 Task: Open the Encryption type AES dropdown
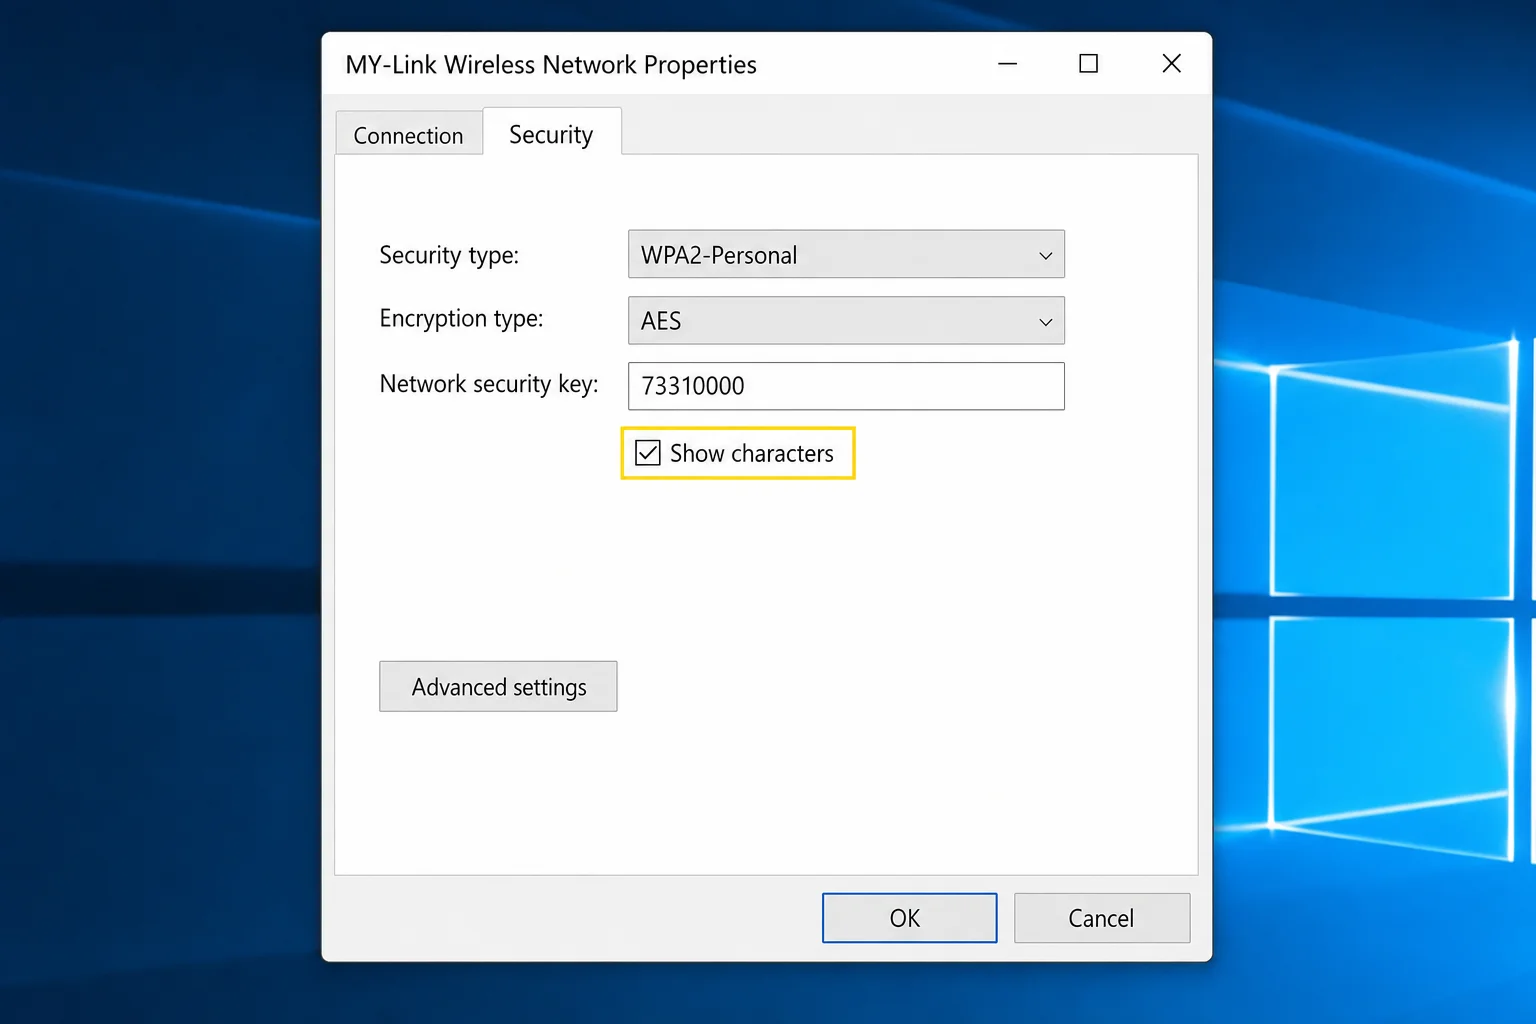846,320
